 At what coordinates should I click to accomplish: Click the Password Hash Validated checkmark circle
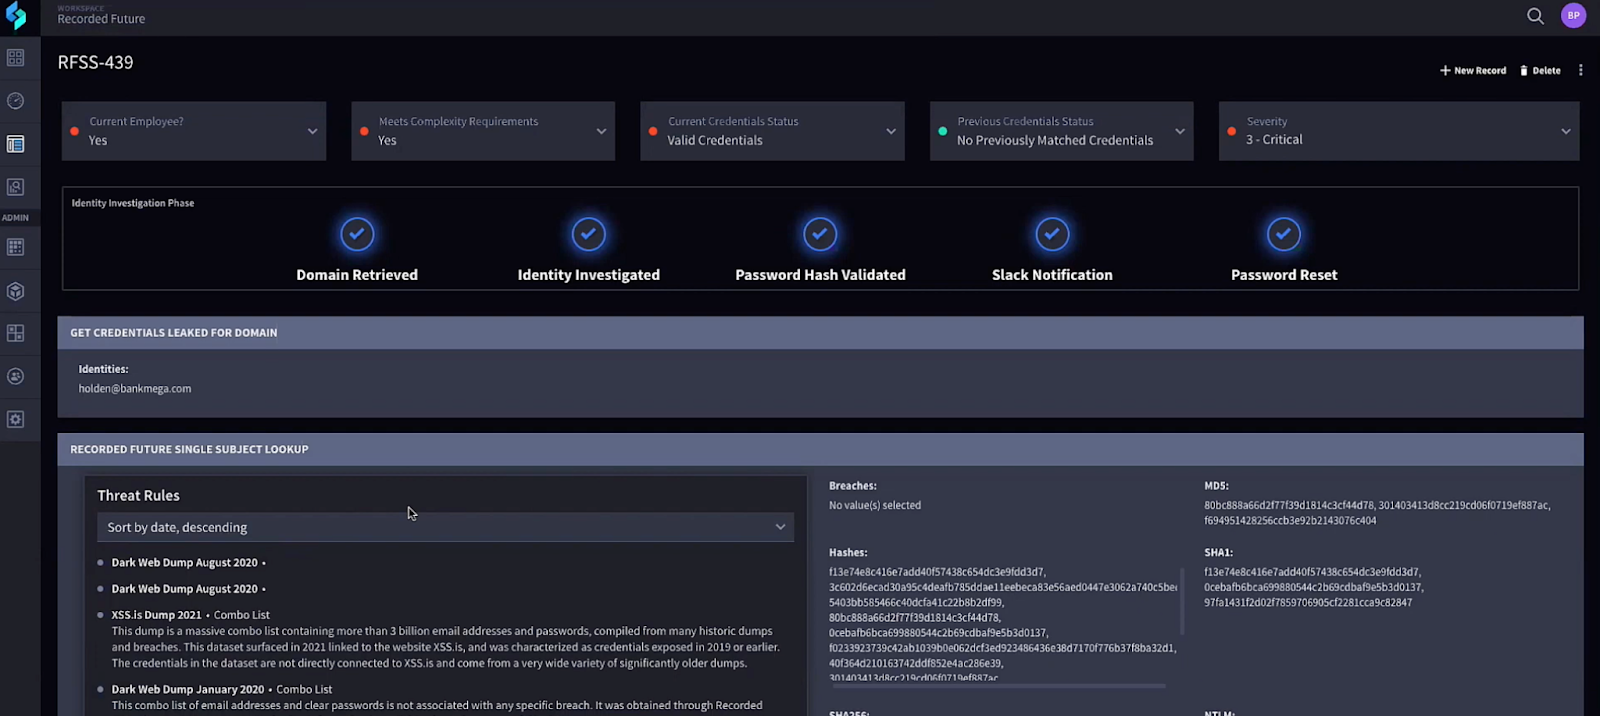[820, 234]
